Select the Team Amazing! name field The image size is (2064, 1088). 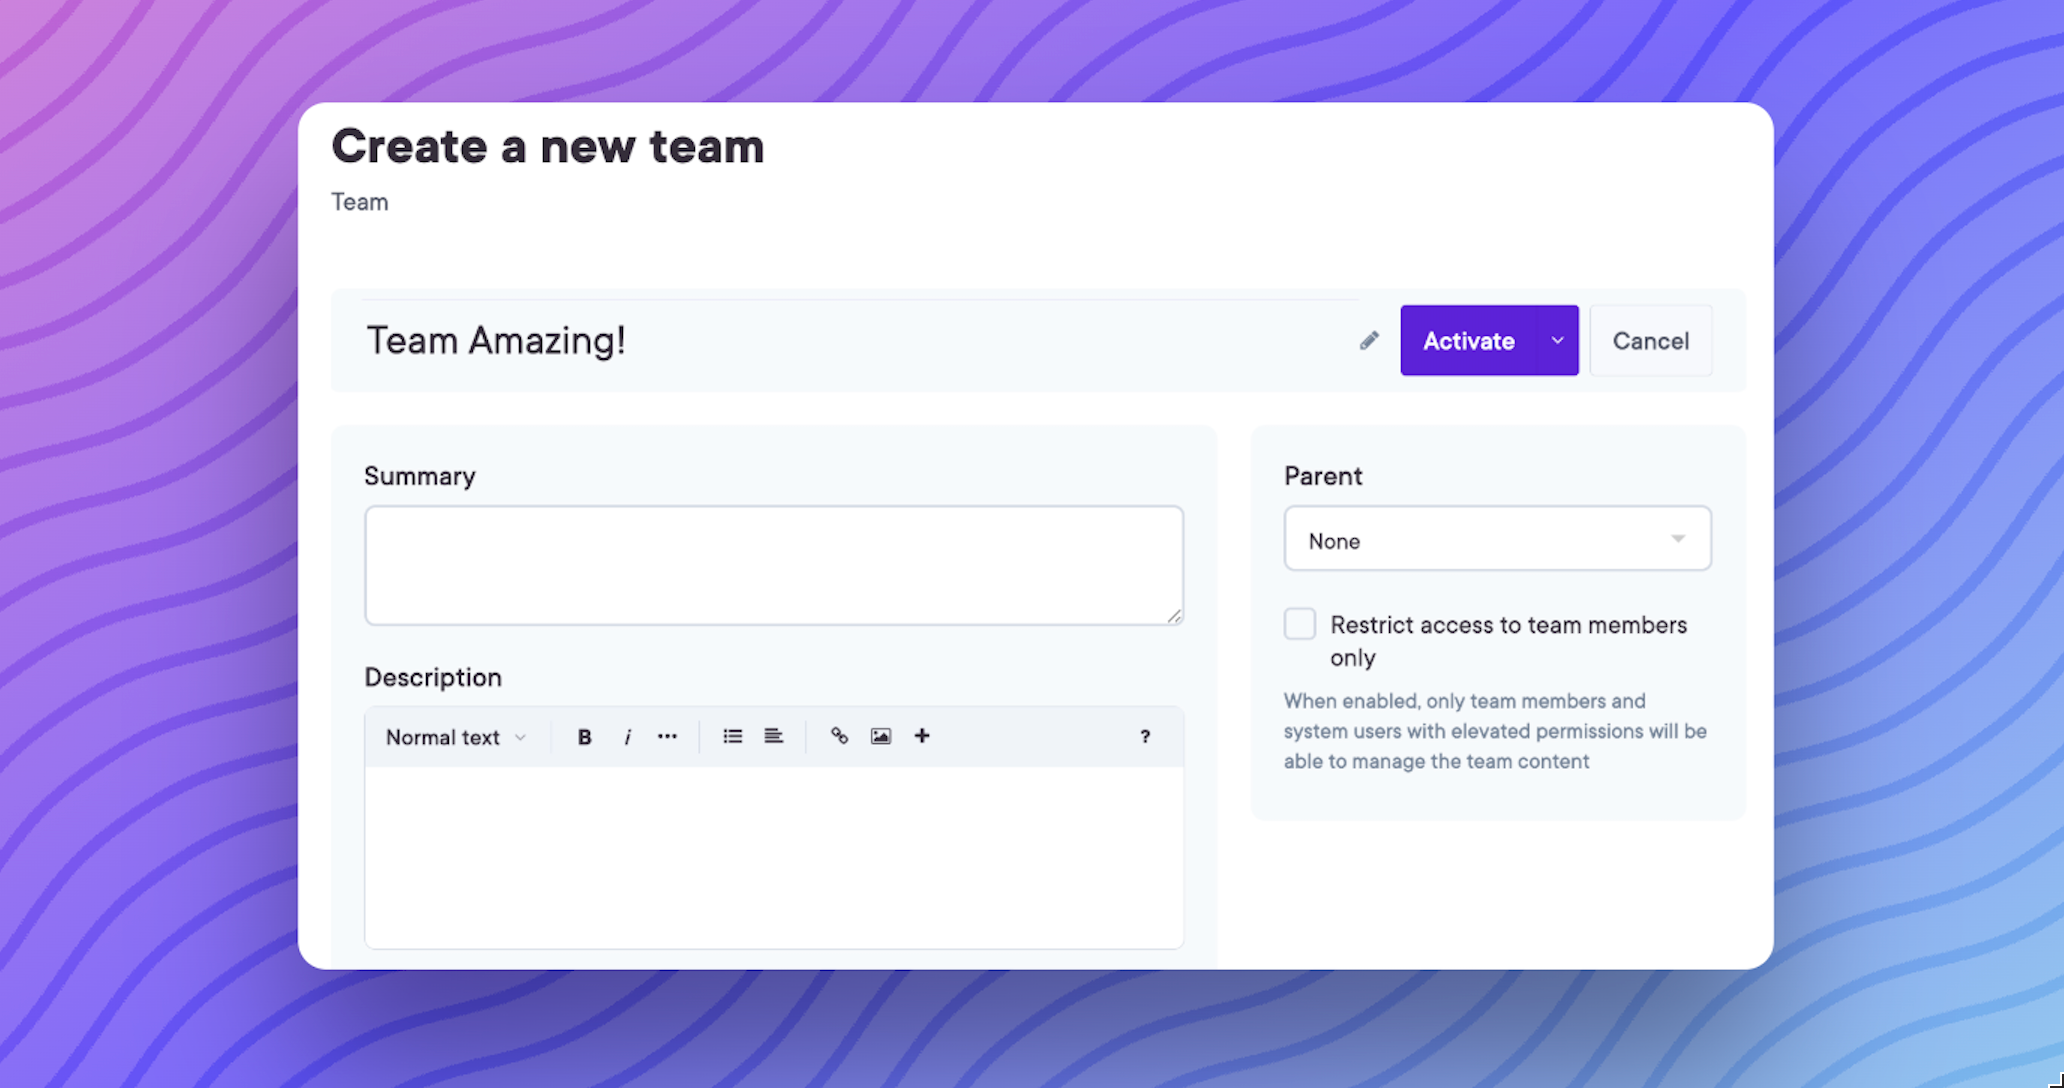click(x=850, y=341)
